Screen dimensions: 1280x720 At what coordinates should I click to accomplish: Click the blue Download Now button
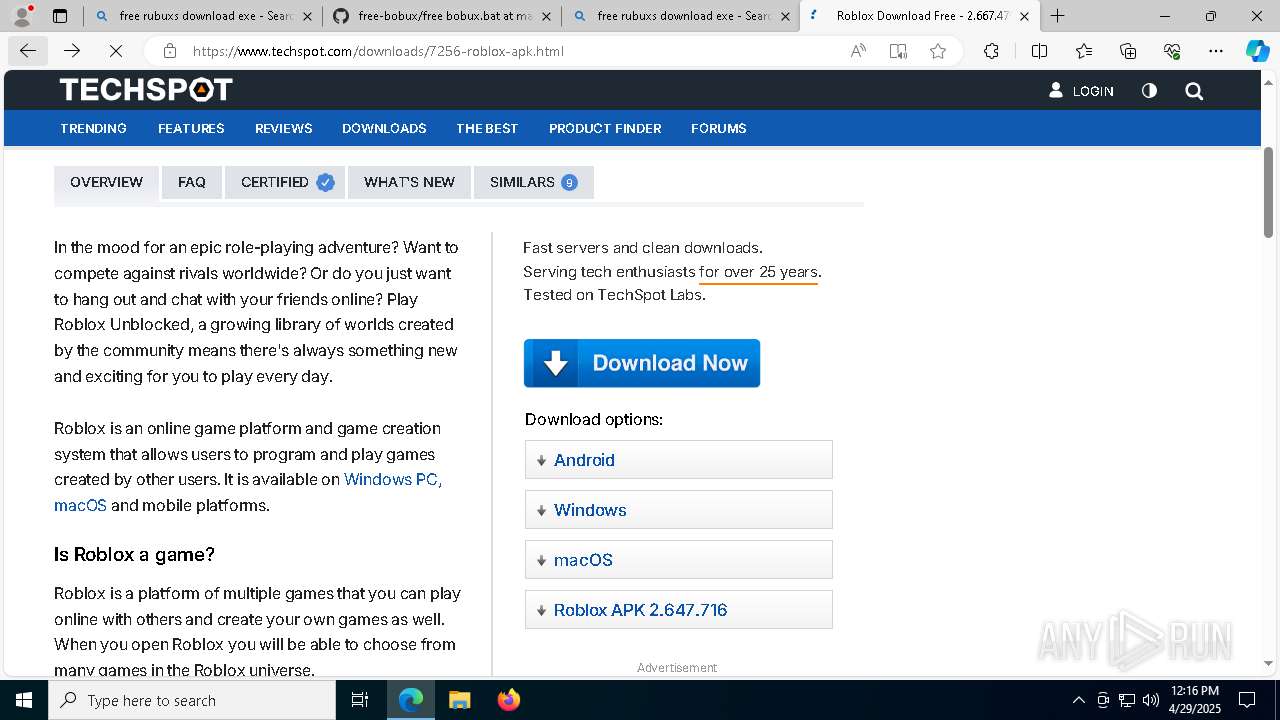642,363
